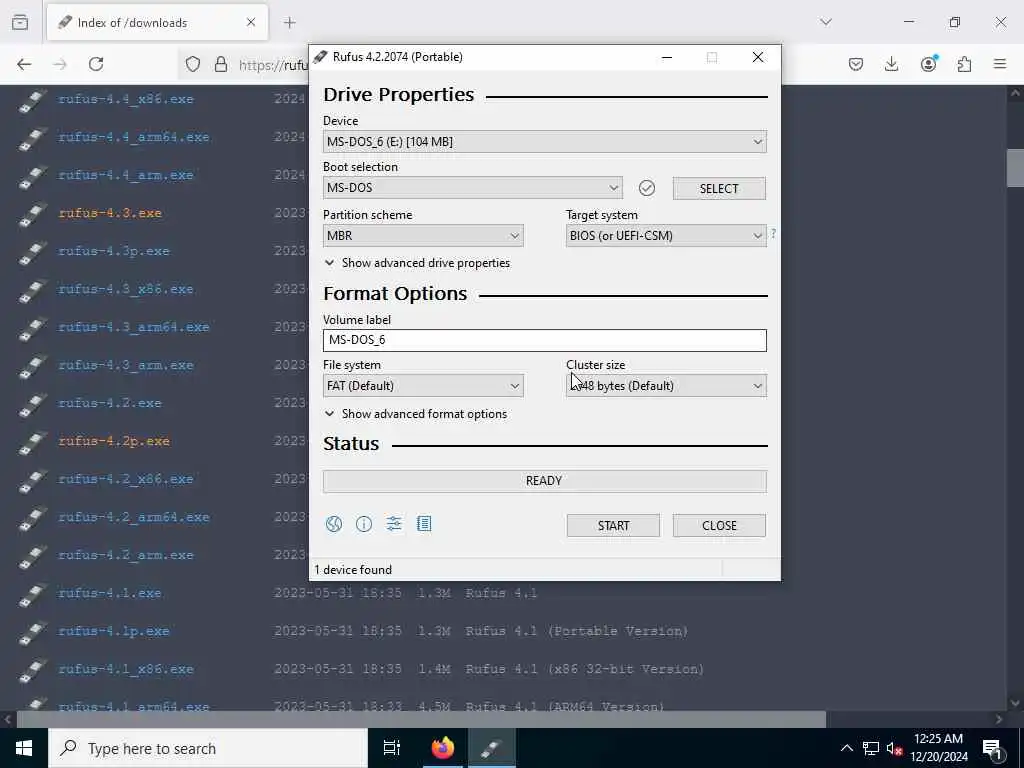Open rufus-4.2p.exe download link
The width and height of the screenshot is (1024, 768).
(x=114, y=441)
